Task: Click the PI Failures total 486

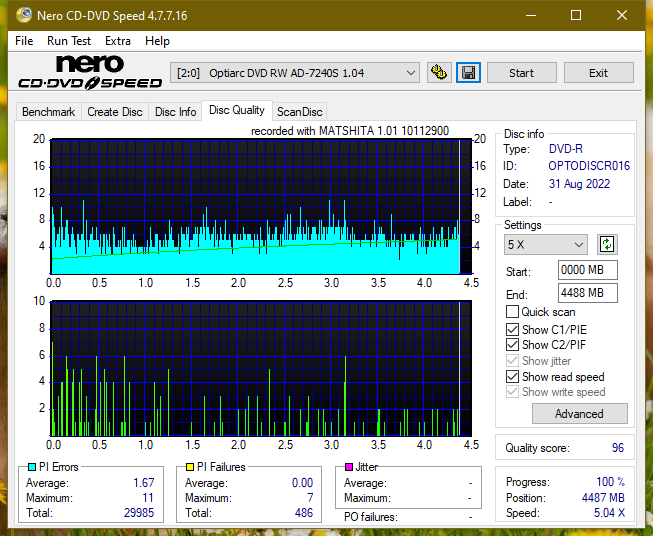Action: click(304, 512)
